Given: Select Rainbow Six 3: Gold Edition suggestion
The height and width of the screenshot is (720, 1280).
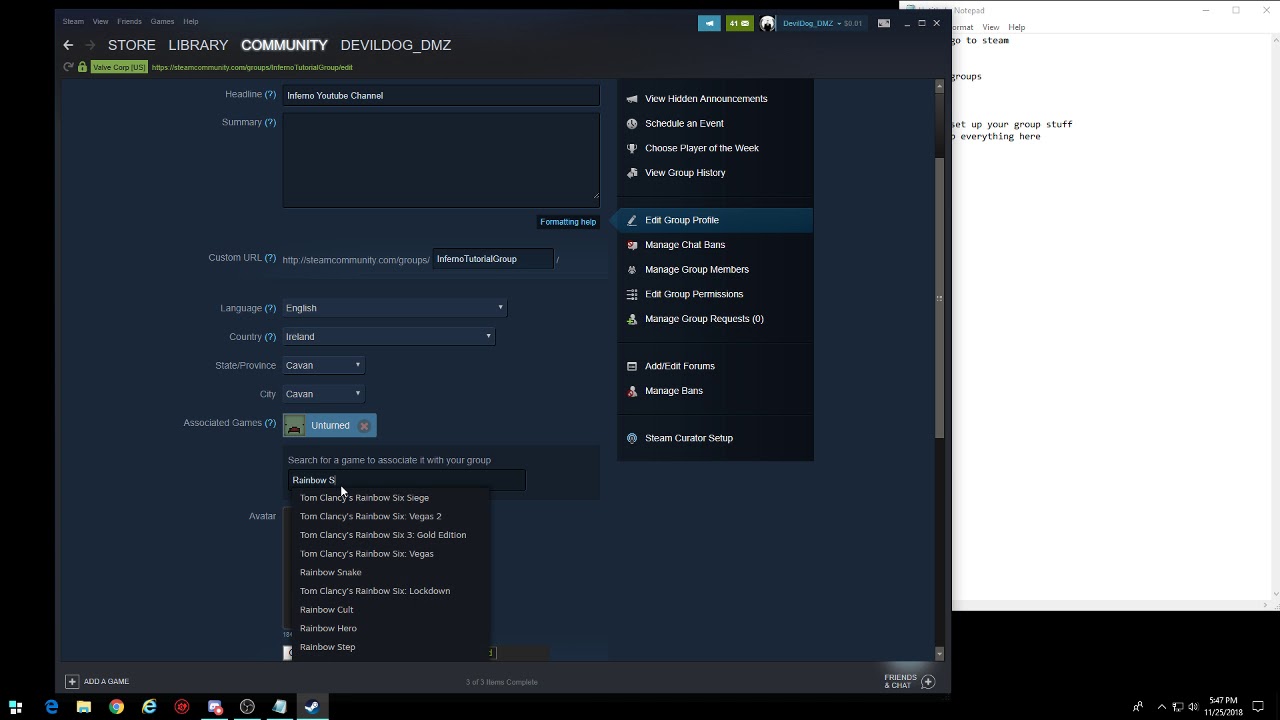Looking at the screenshot, I should click(383, 535).
